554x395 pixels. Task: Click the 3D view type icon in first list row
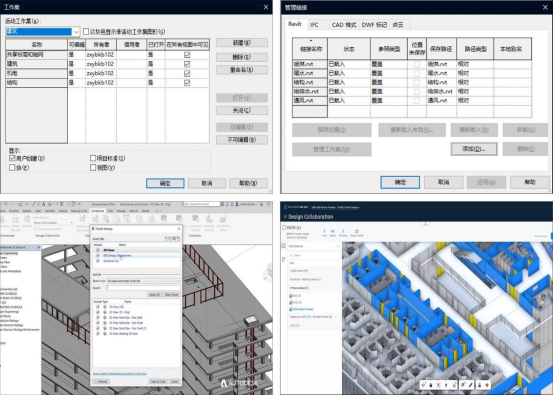click(105, 307)
